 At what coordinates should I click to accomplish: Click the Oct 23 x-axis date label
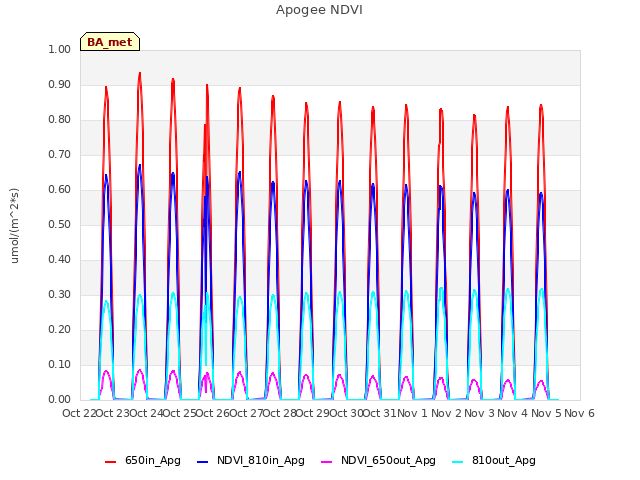[x=113, y=413]
